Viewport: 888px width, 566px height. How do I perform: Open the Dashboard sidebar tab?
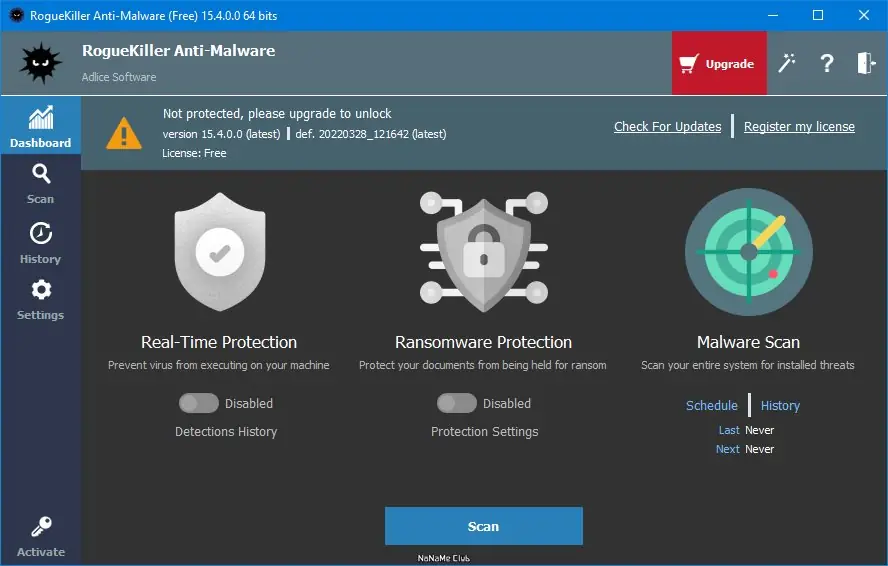[x=40, y=127]
